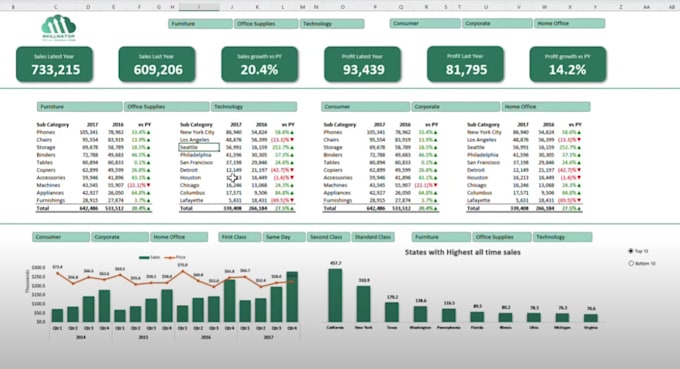Click Office Supplies slicer directly above the tables
The height and width of the screenshot is (369, 680).
point(167,107)
